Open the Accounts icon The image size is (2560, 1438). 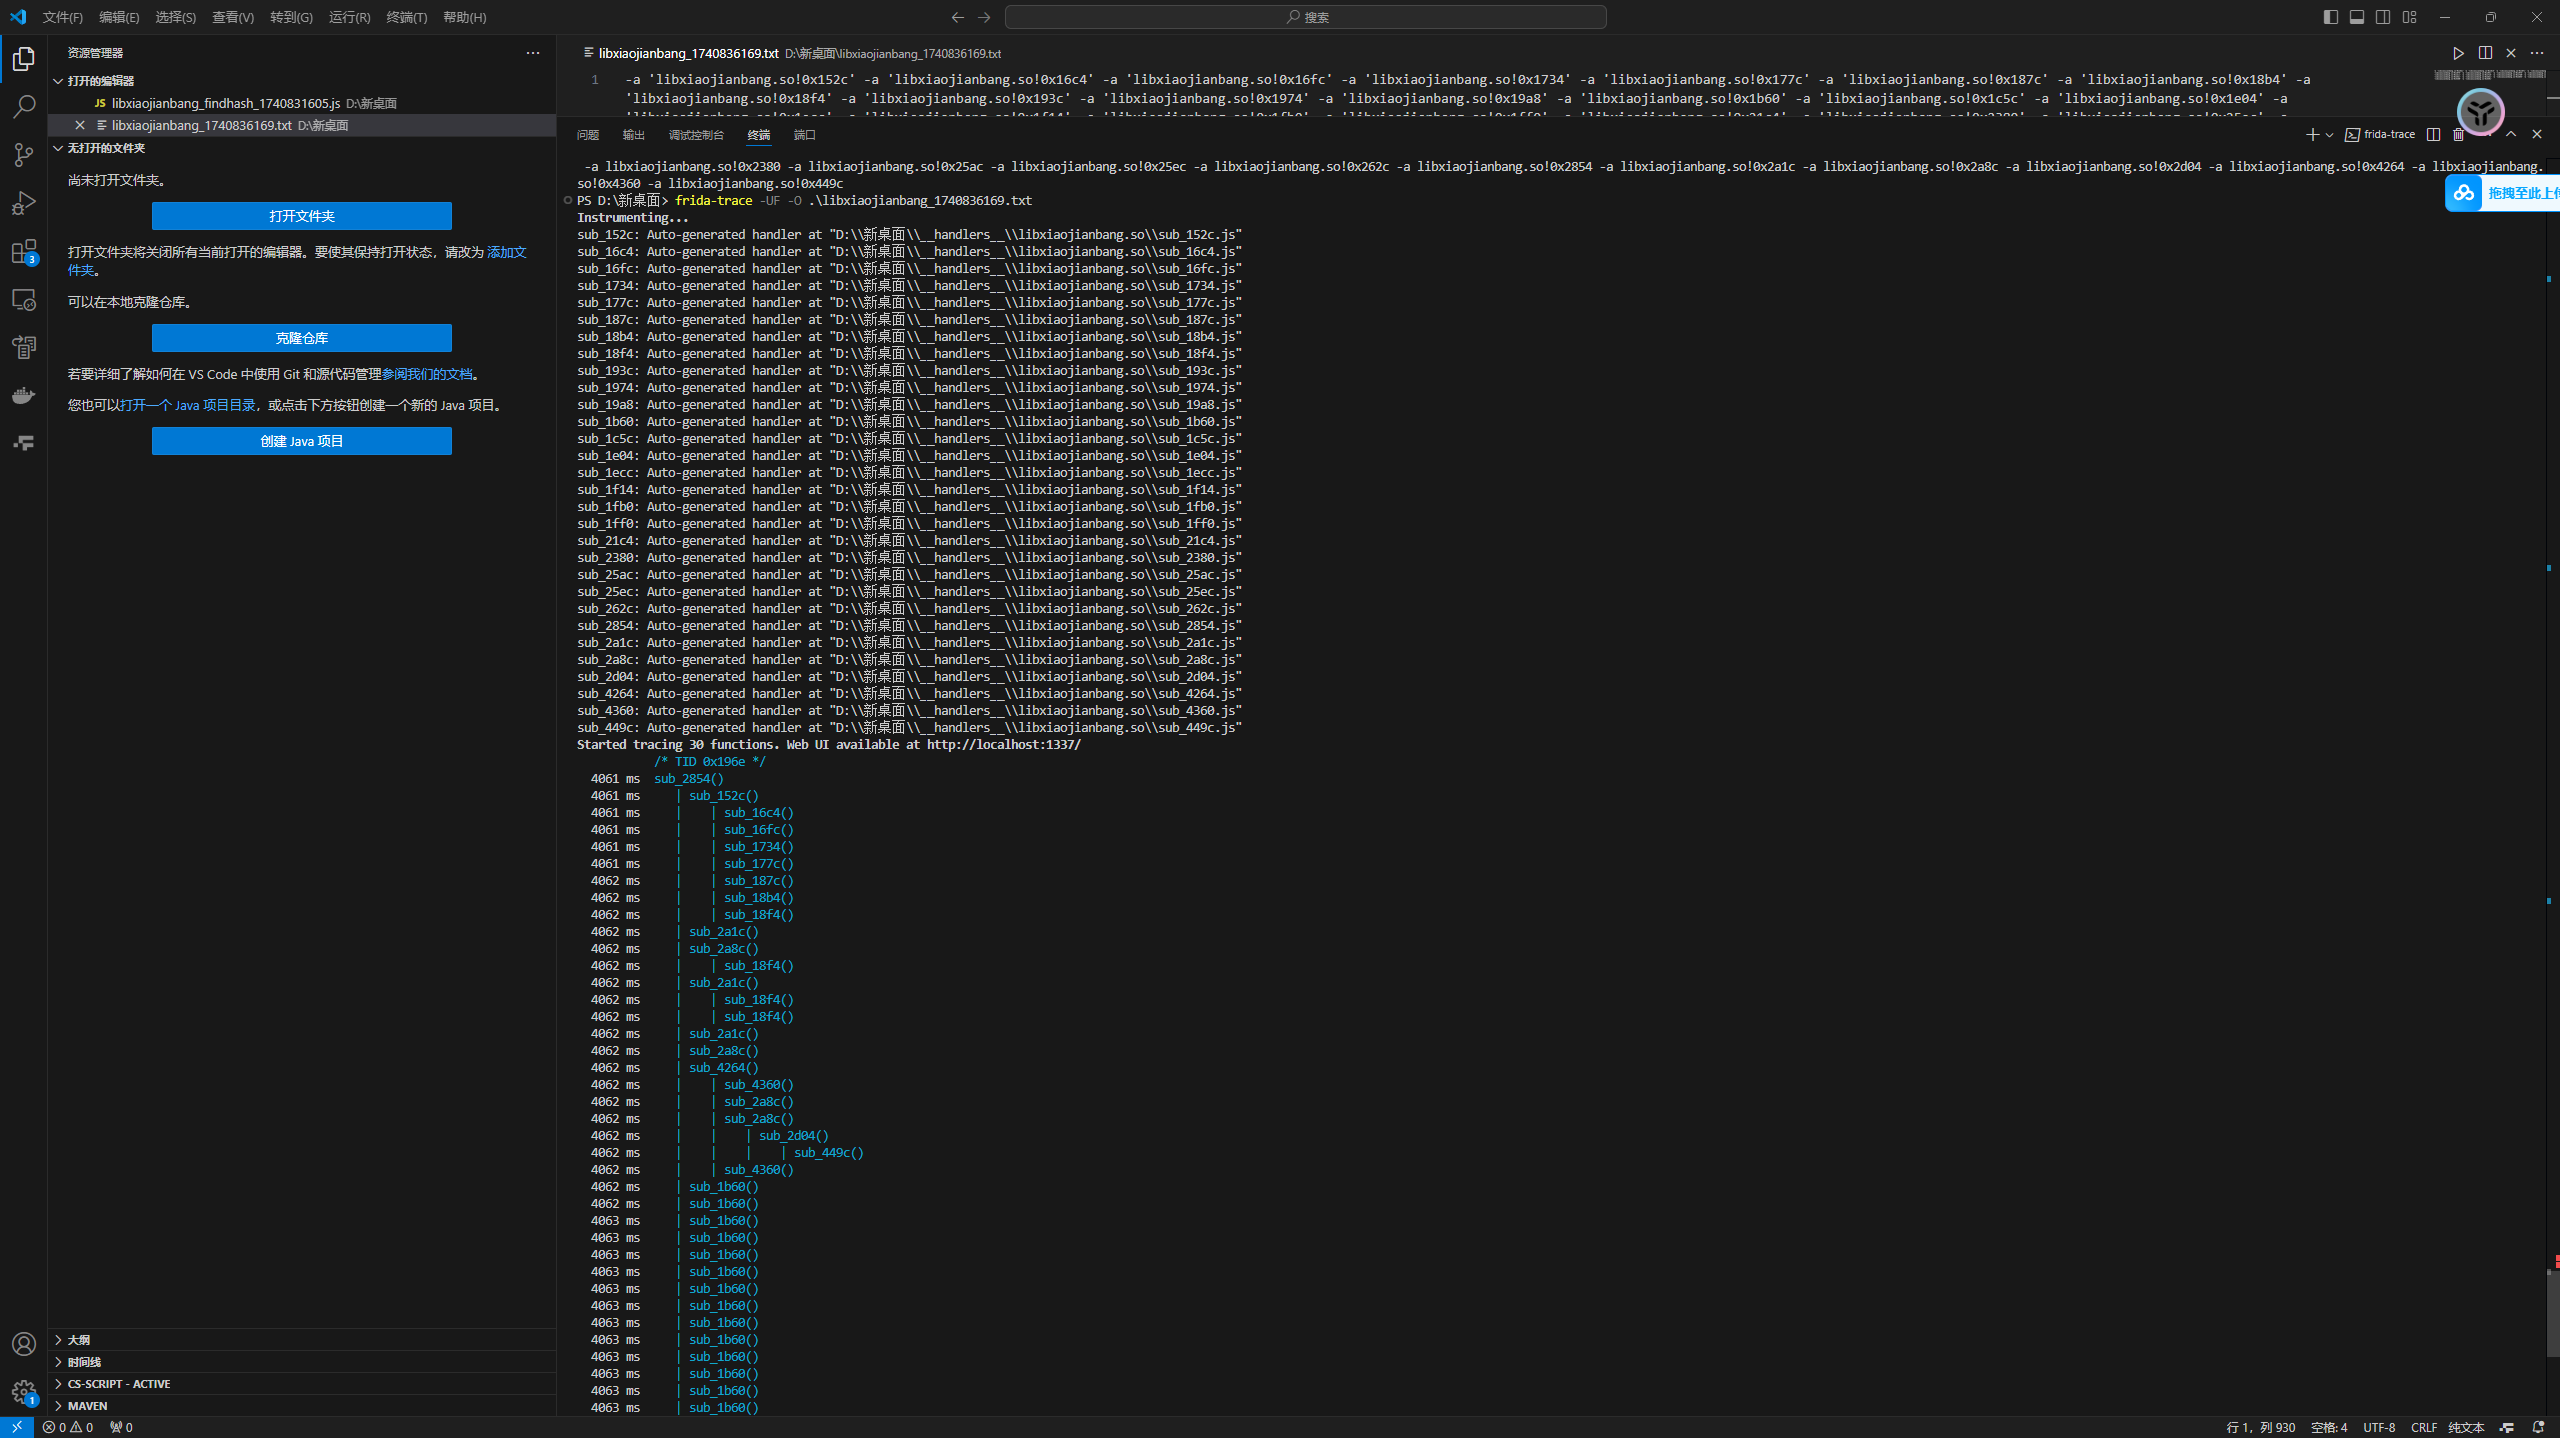click(x=24, y=1344)
